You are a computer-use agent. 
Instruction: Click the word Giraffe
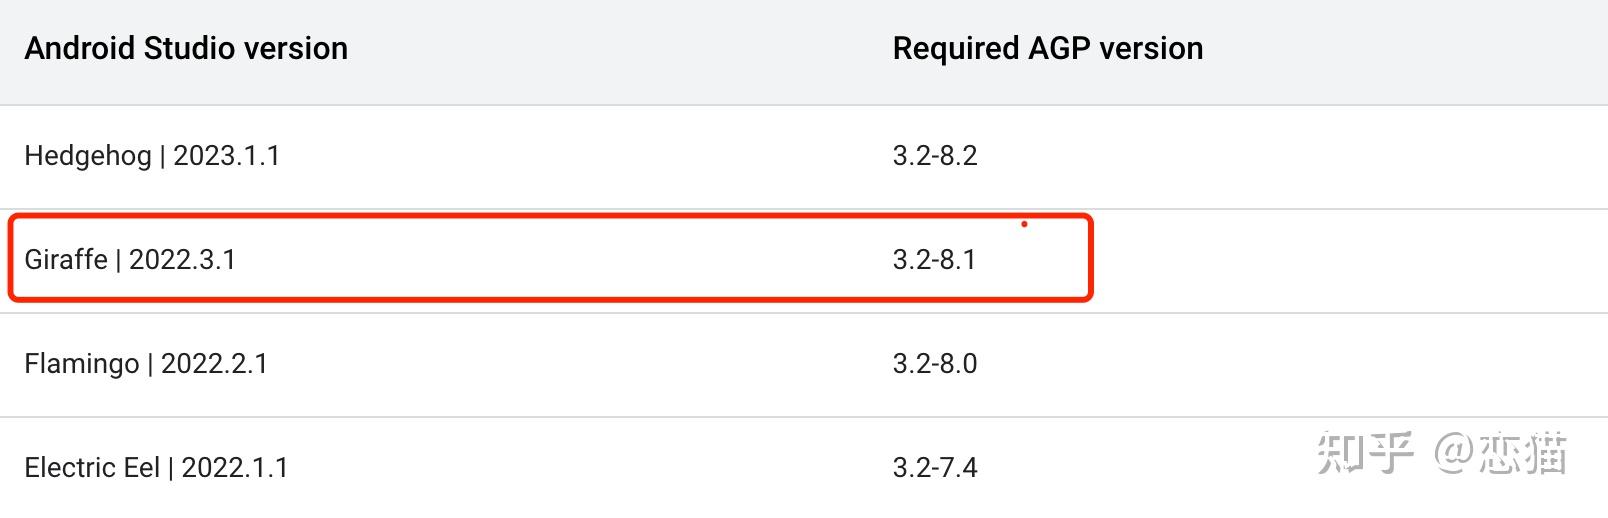(x=66, y=260)
